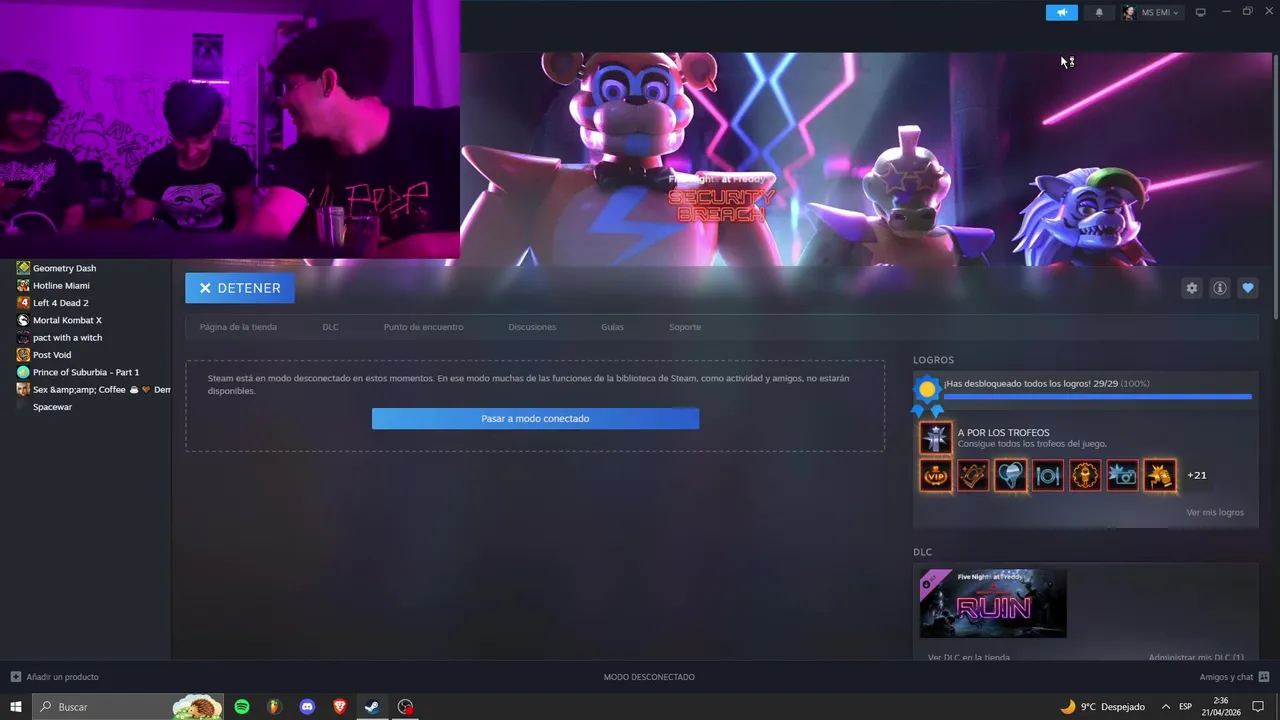This screenshot has width=1280, height=720.
Task: Expand the +21 more achievements
Action: tap(1197, 476)
